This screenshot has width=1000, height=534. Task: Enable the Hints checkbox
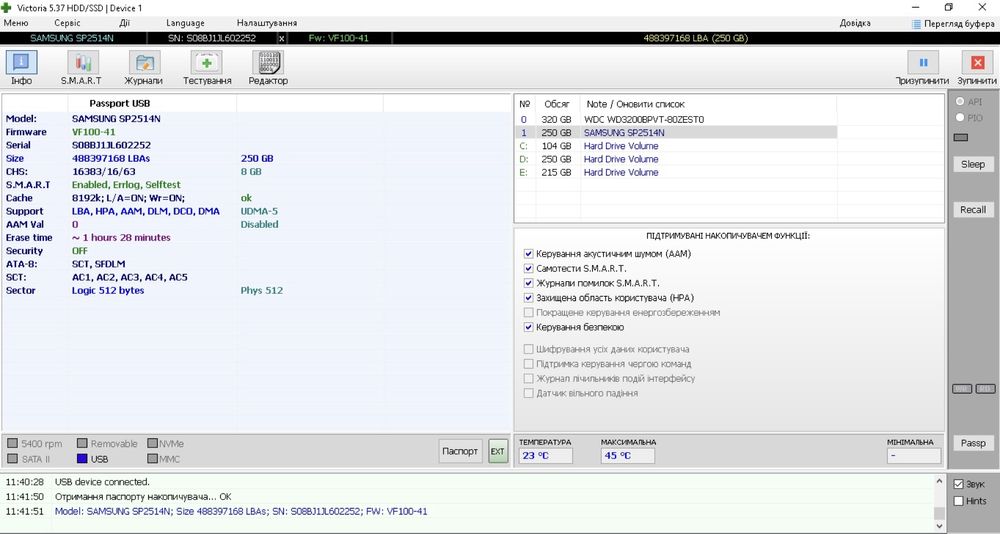pyautogui.click(x=958, y=501)
